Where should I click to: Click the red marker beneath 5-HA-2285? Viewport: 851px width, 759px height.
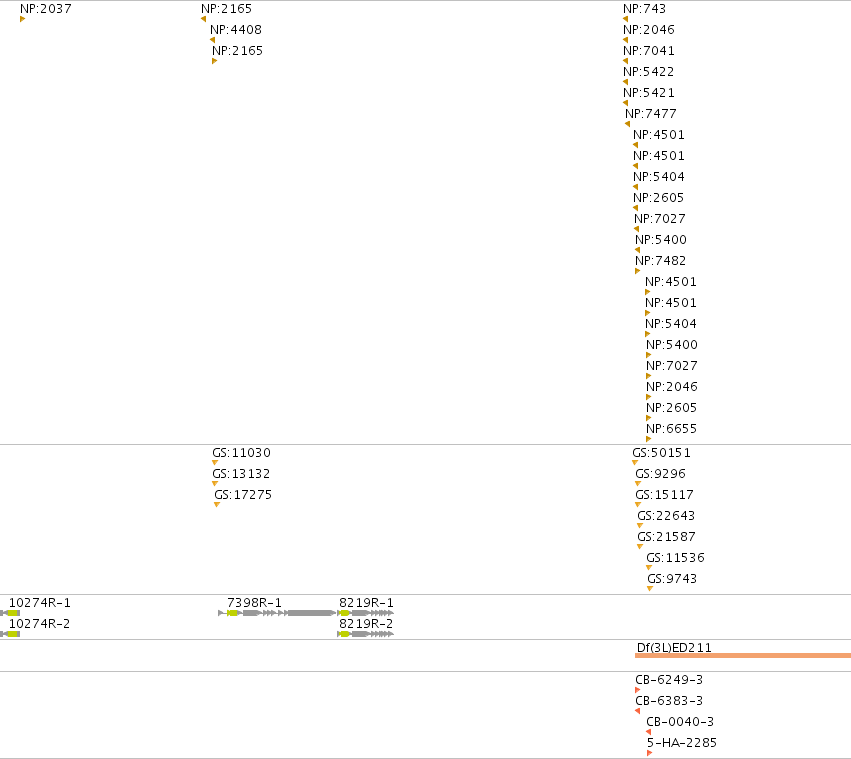(x=649, y=753)
